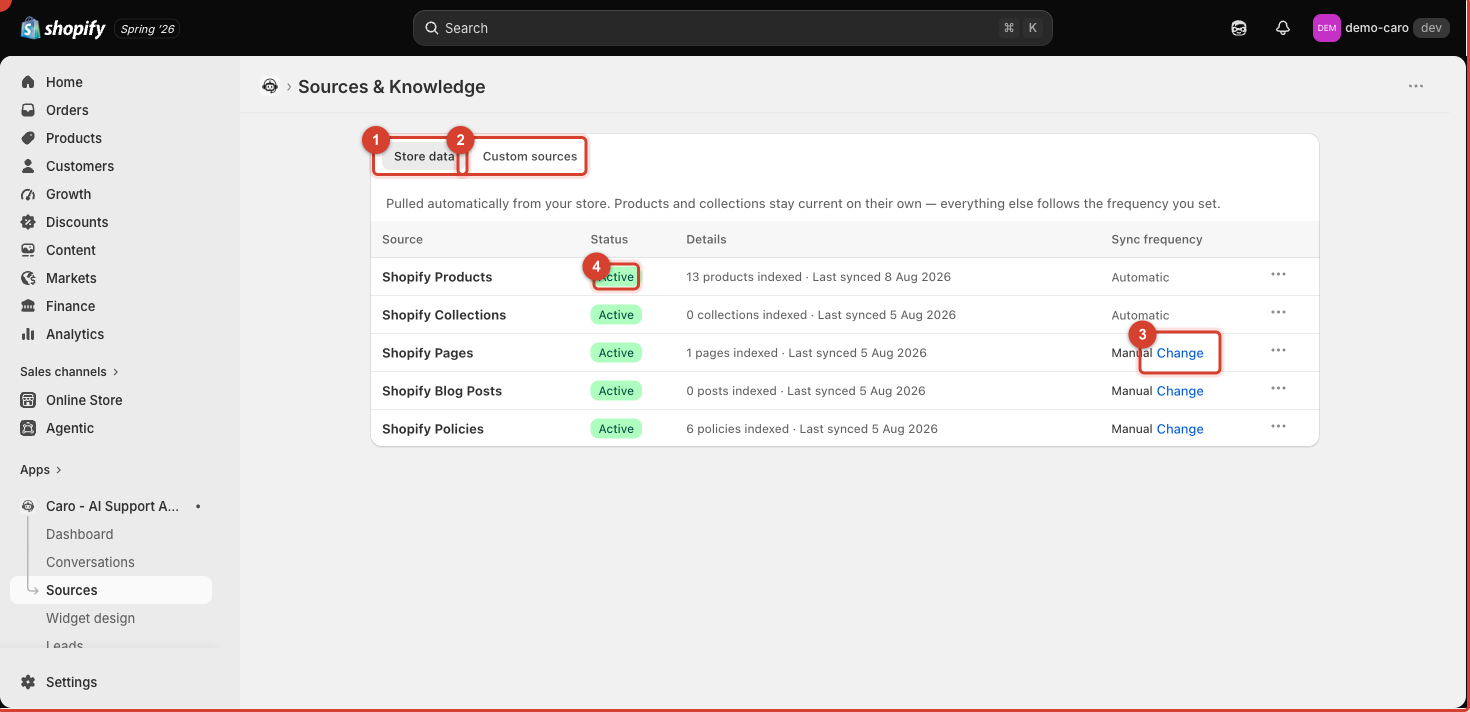Image resolution: width=1470 pixels, height=712 pixels.
Task: Click the Spring '26 edition badge
Action: (x=148, y=29)
